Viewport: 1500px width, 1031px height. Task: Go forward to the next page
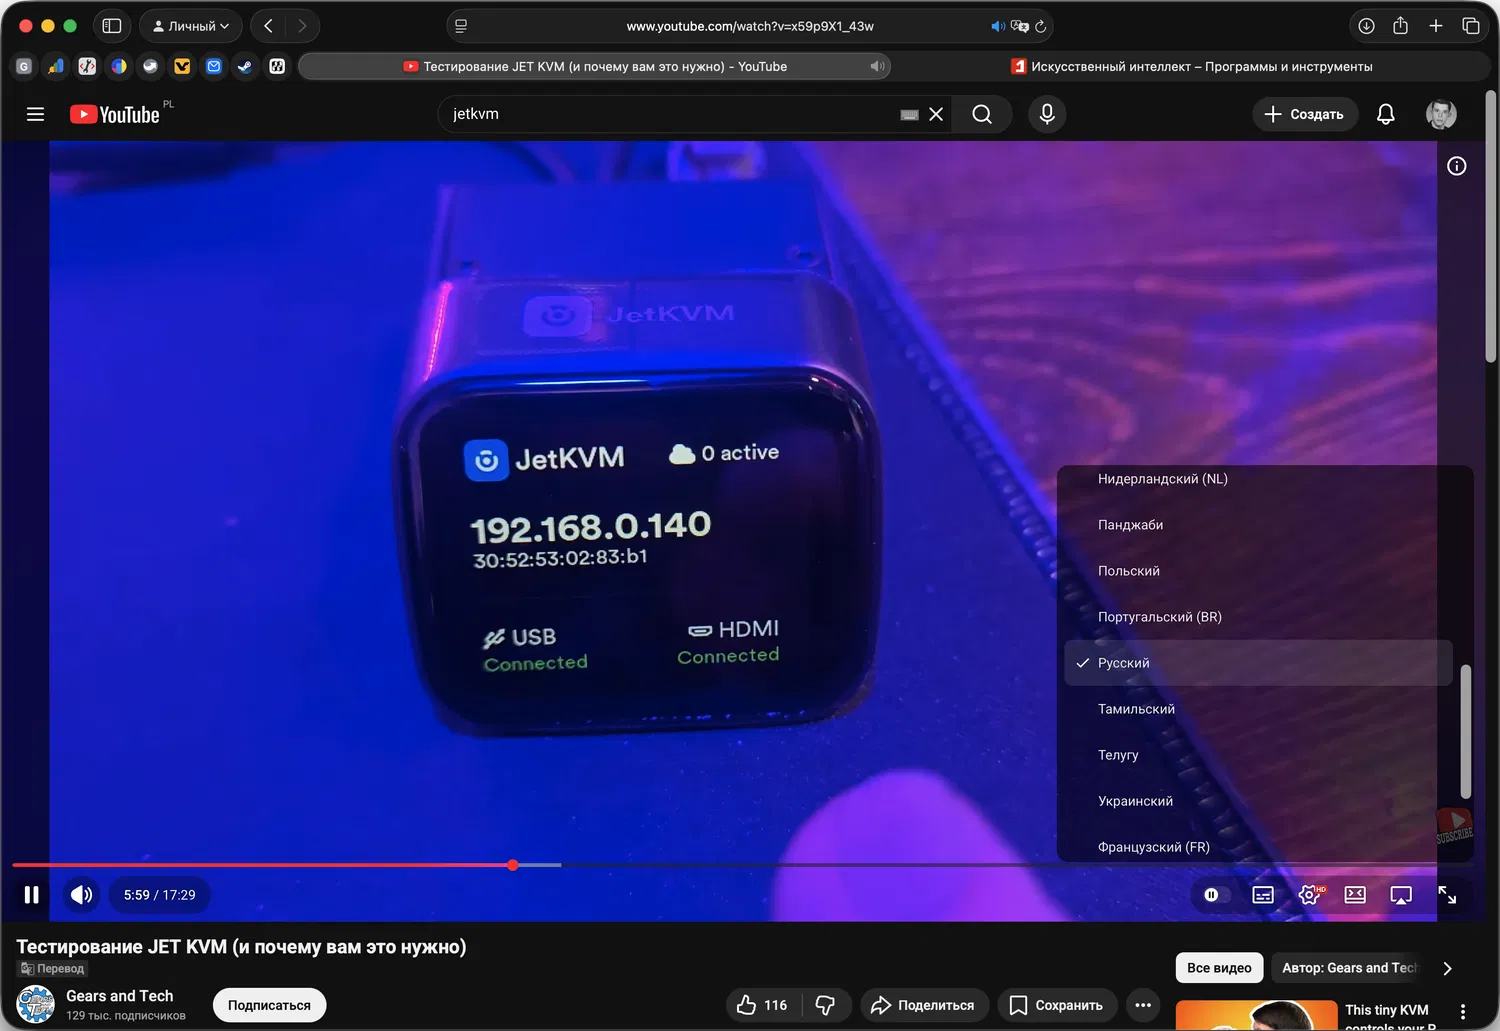(x=302, y=26)
